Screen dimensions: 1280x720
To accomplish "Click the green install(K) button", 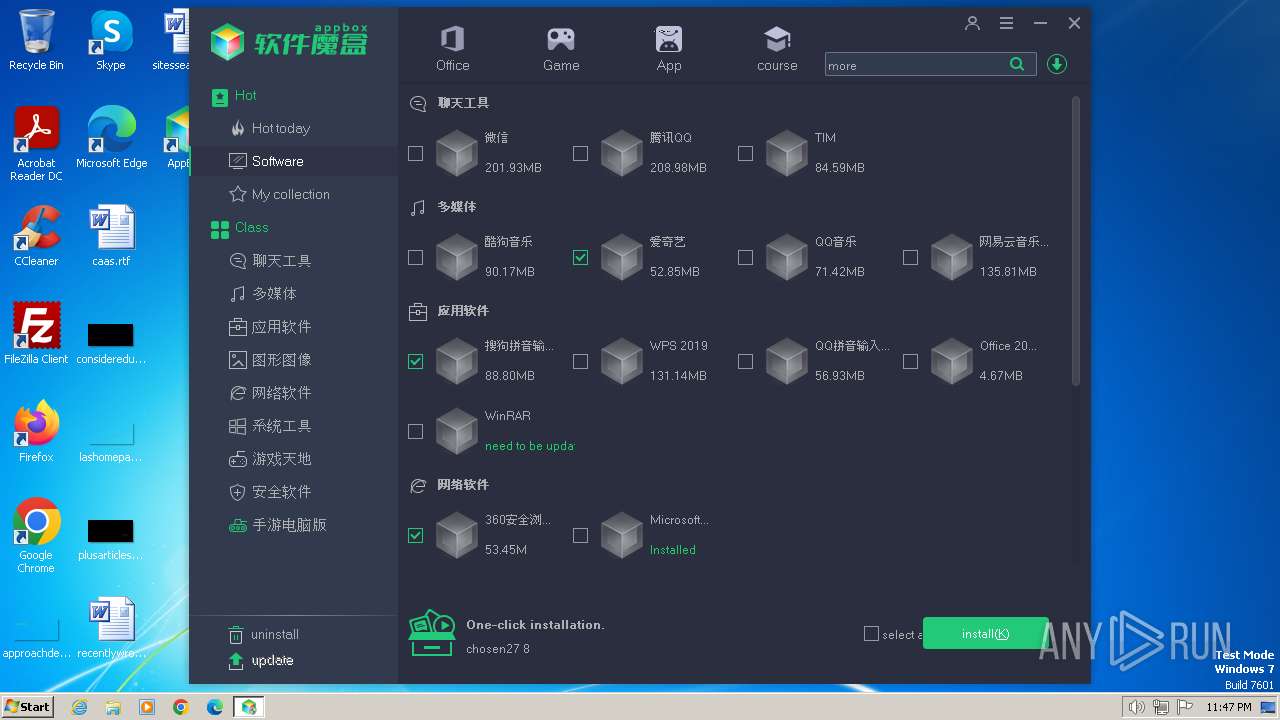I will 985,633.
